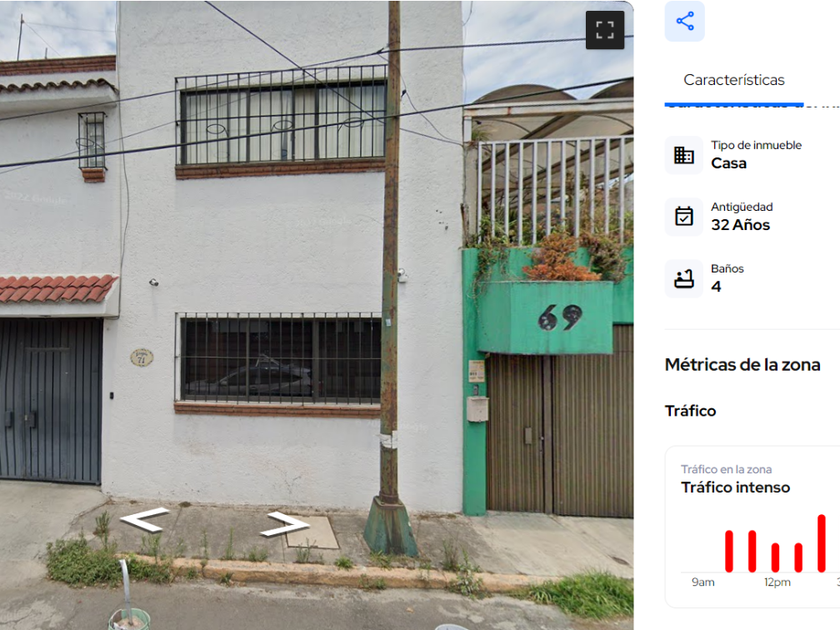Move street view left with arrow
The width and height of the screenshot is (840, 630).
144,519
